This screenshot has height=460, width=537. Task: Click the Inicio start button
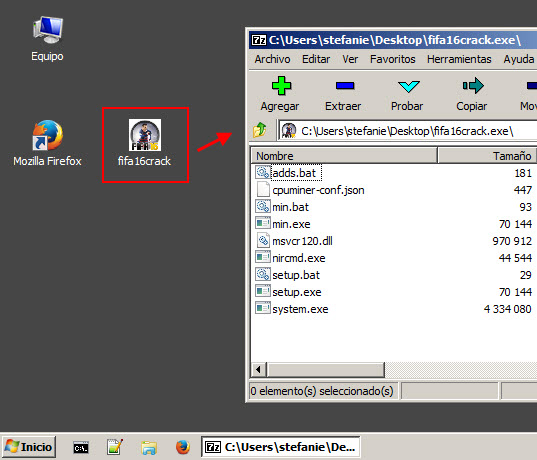pyautogui.click(x=29, y=447)
